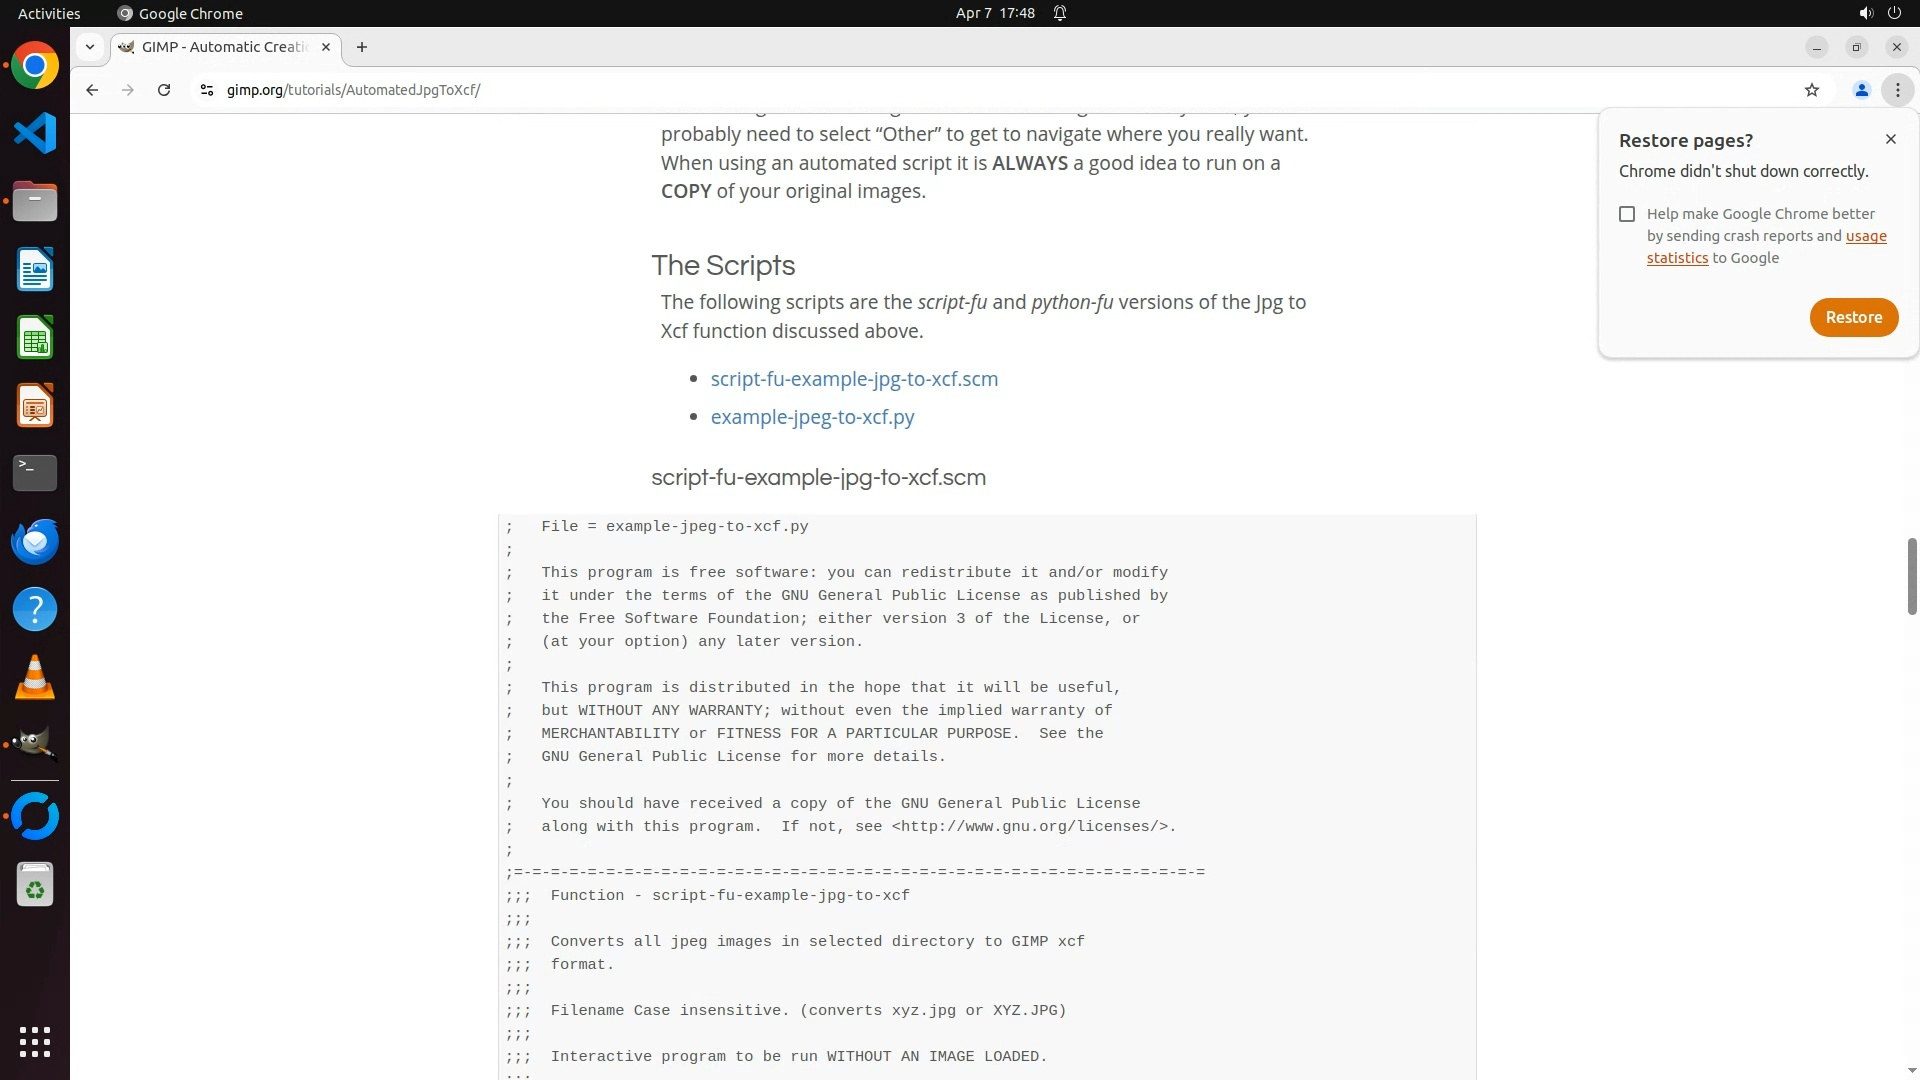1920x1080 pixels.
Task: Open Visual Studio Code from the dock
Action: tap(35, 133)
